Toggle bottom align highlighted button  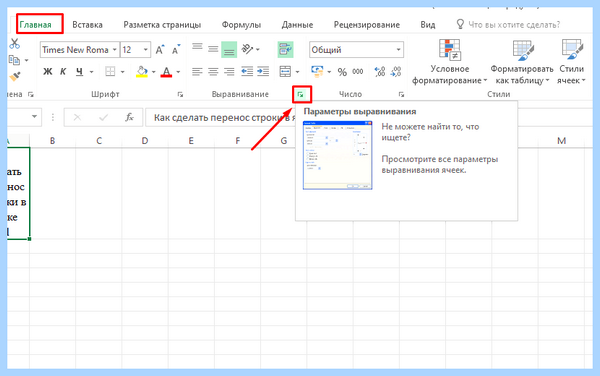tap(229, 50)
